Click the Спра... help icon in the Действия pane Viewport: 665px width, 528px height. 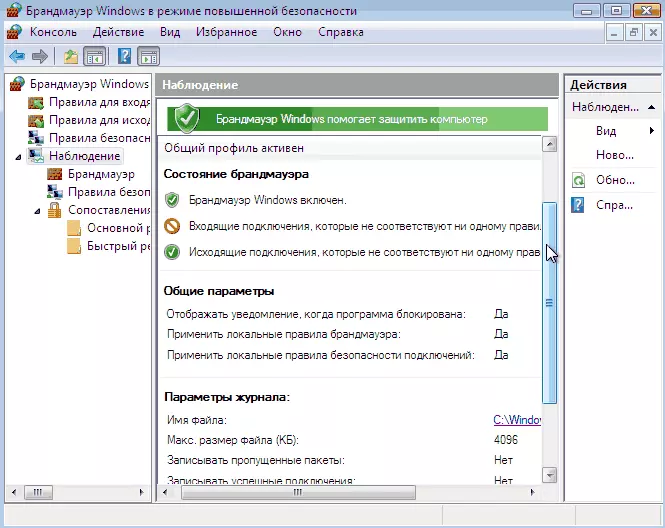point(578,205)
